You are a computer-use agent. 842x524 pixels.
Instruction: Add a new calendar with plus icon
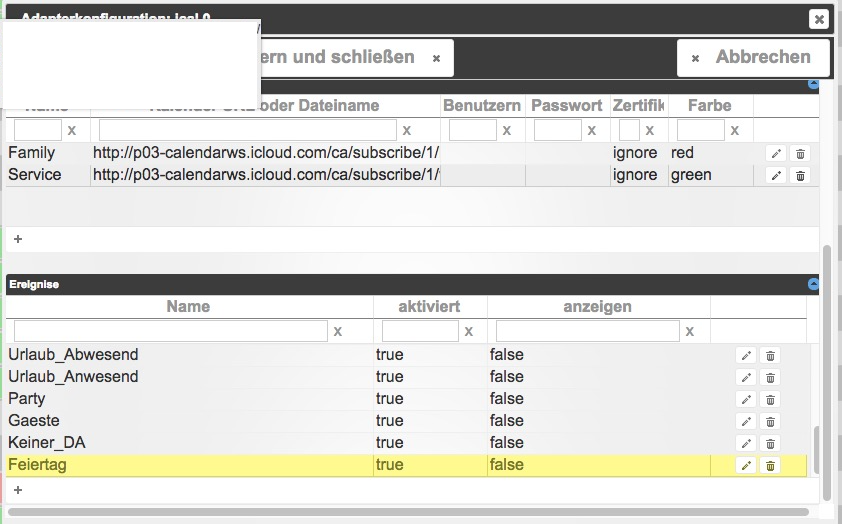18,239
